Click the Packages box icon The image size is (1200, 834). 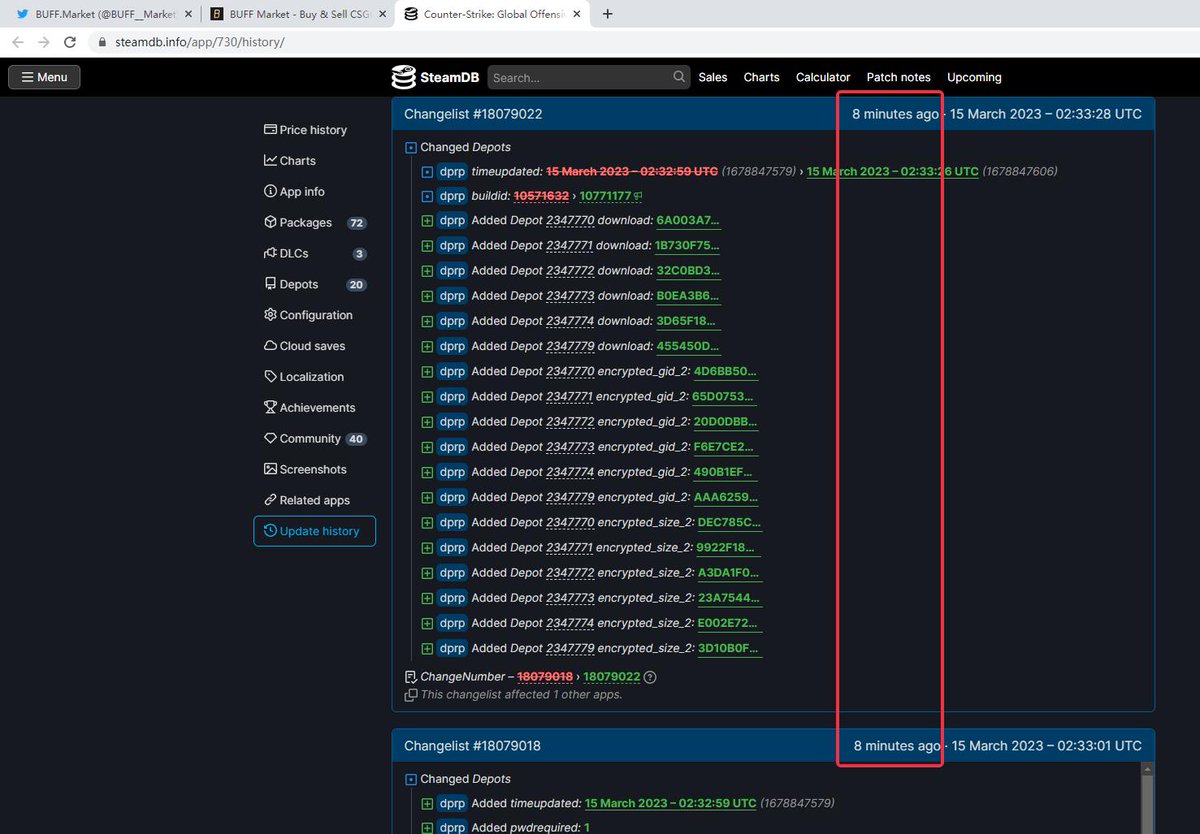click(x=270, y=223)
